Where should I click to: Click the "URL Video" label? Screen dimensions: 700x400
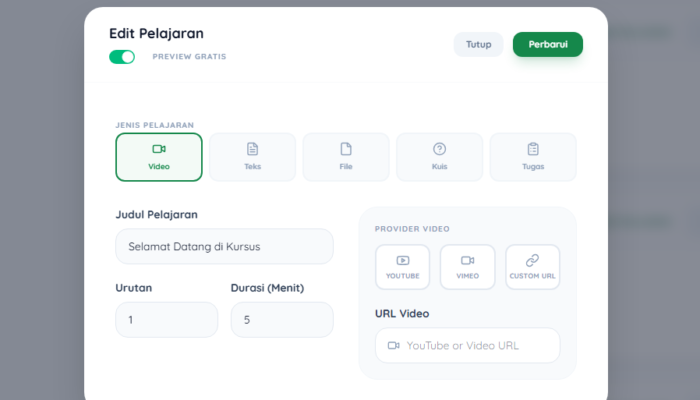click(402, 314)
